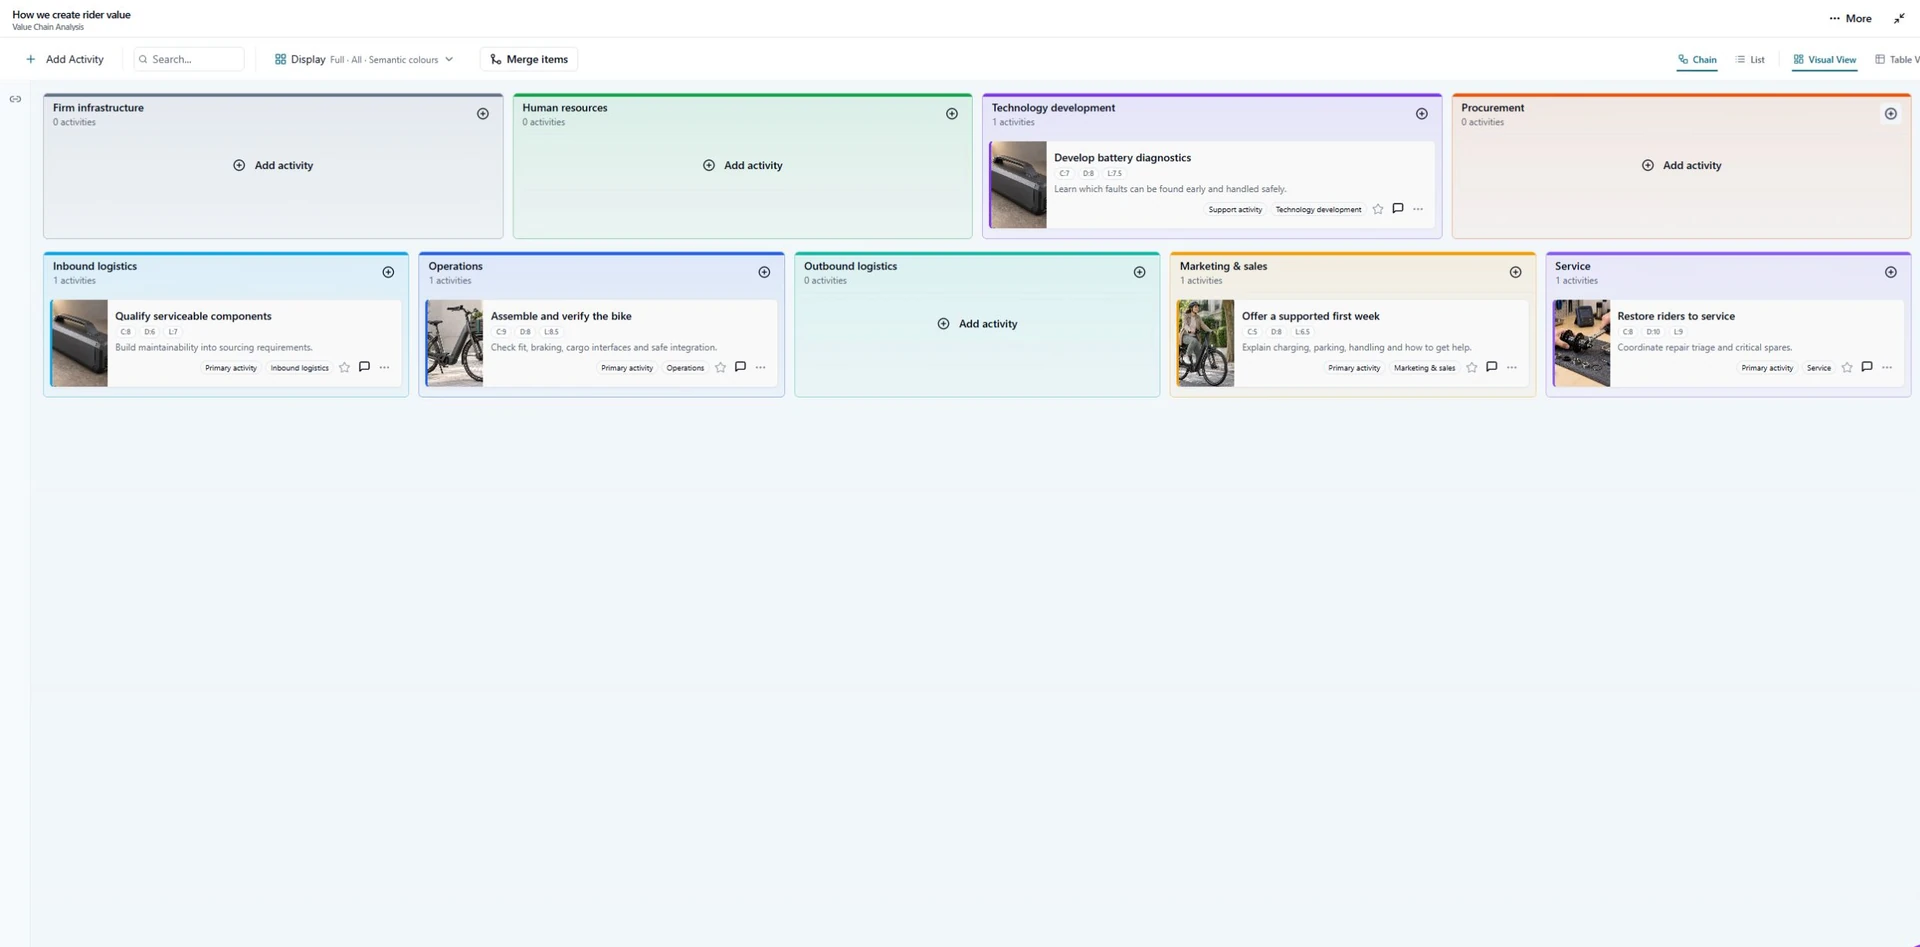1920x947 pixels.
Task: Open more options for Develop battery diagnostics
Action: (1418, 209)
